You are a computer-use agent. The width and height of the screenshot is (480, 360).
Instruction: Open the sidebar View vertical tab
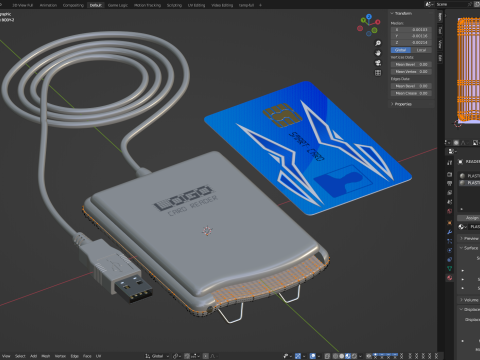(440, 44)
